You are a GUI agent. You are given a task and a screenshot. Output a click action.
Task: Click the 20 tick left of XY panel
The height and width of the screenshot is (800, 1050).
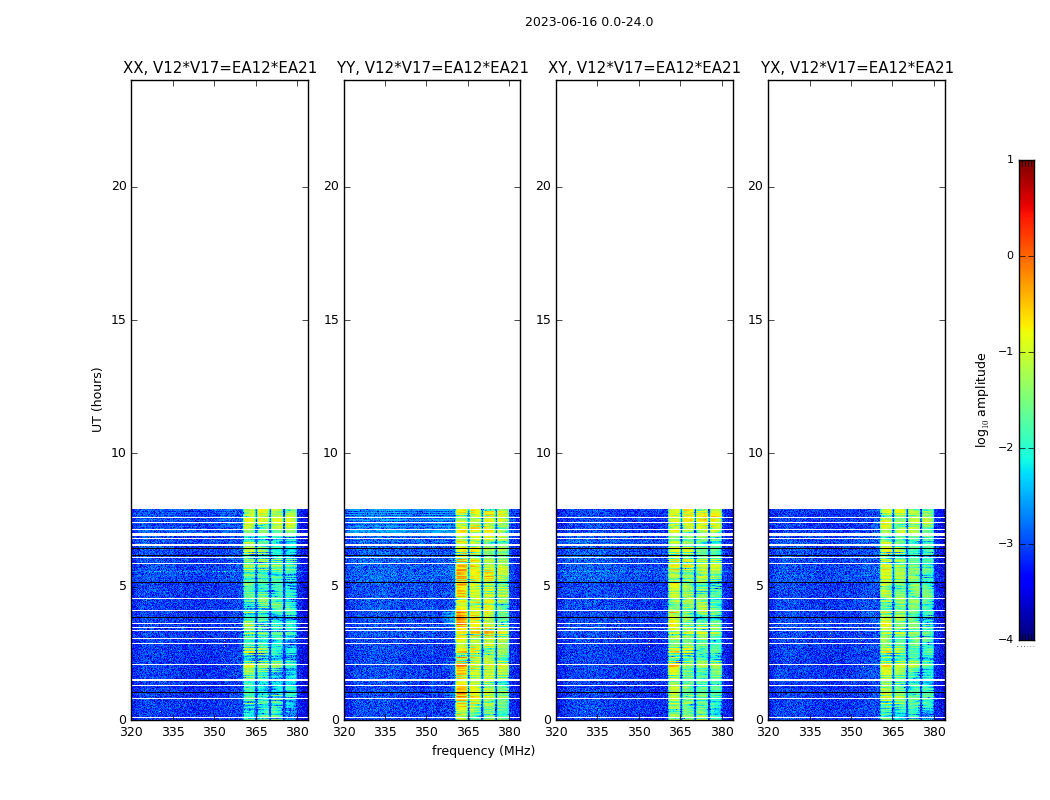coord(543,186)
